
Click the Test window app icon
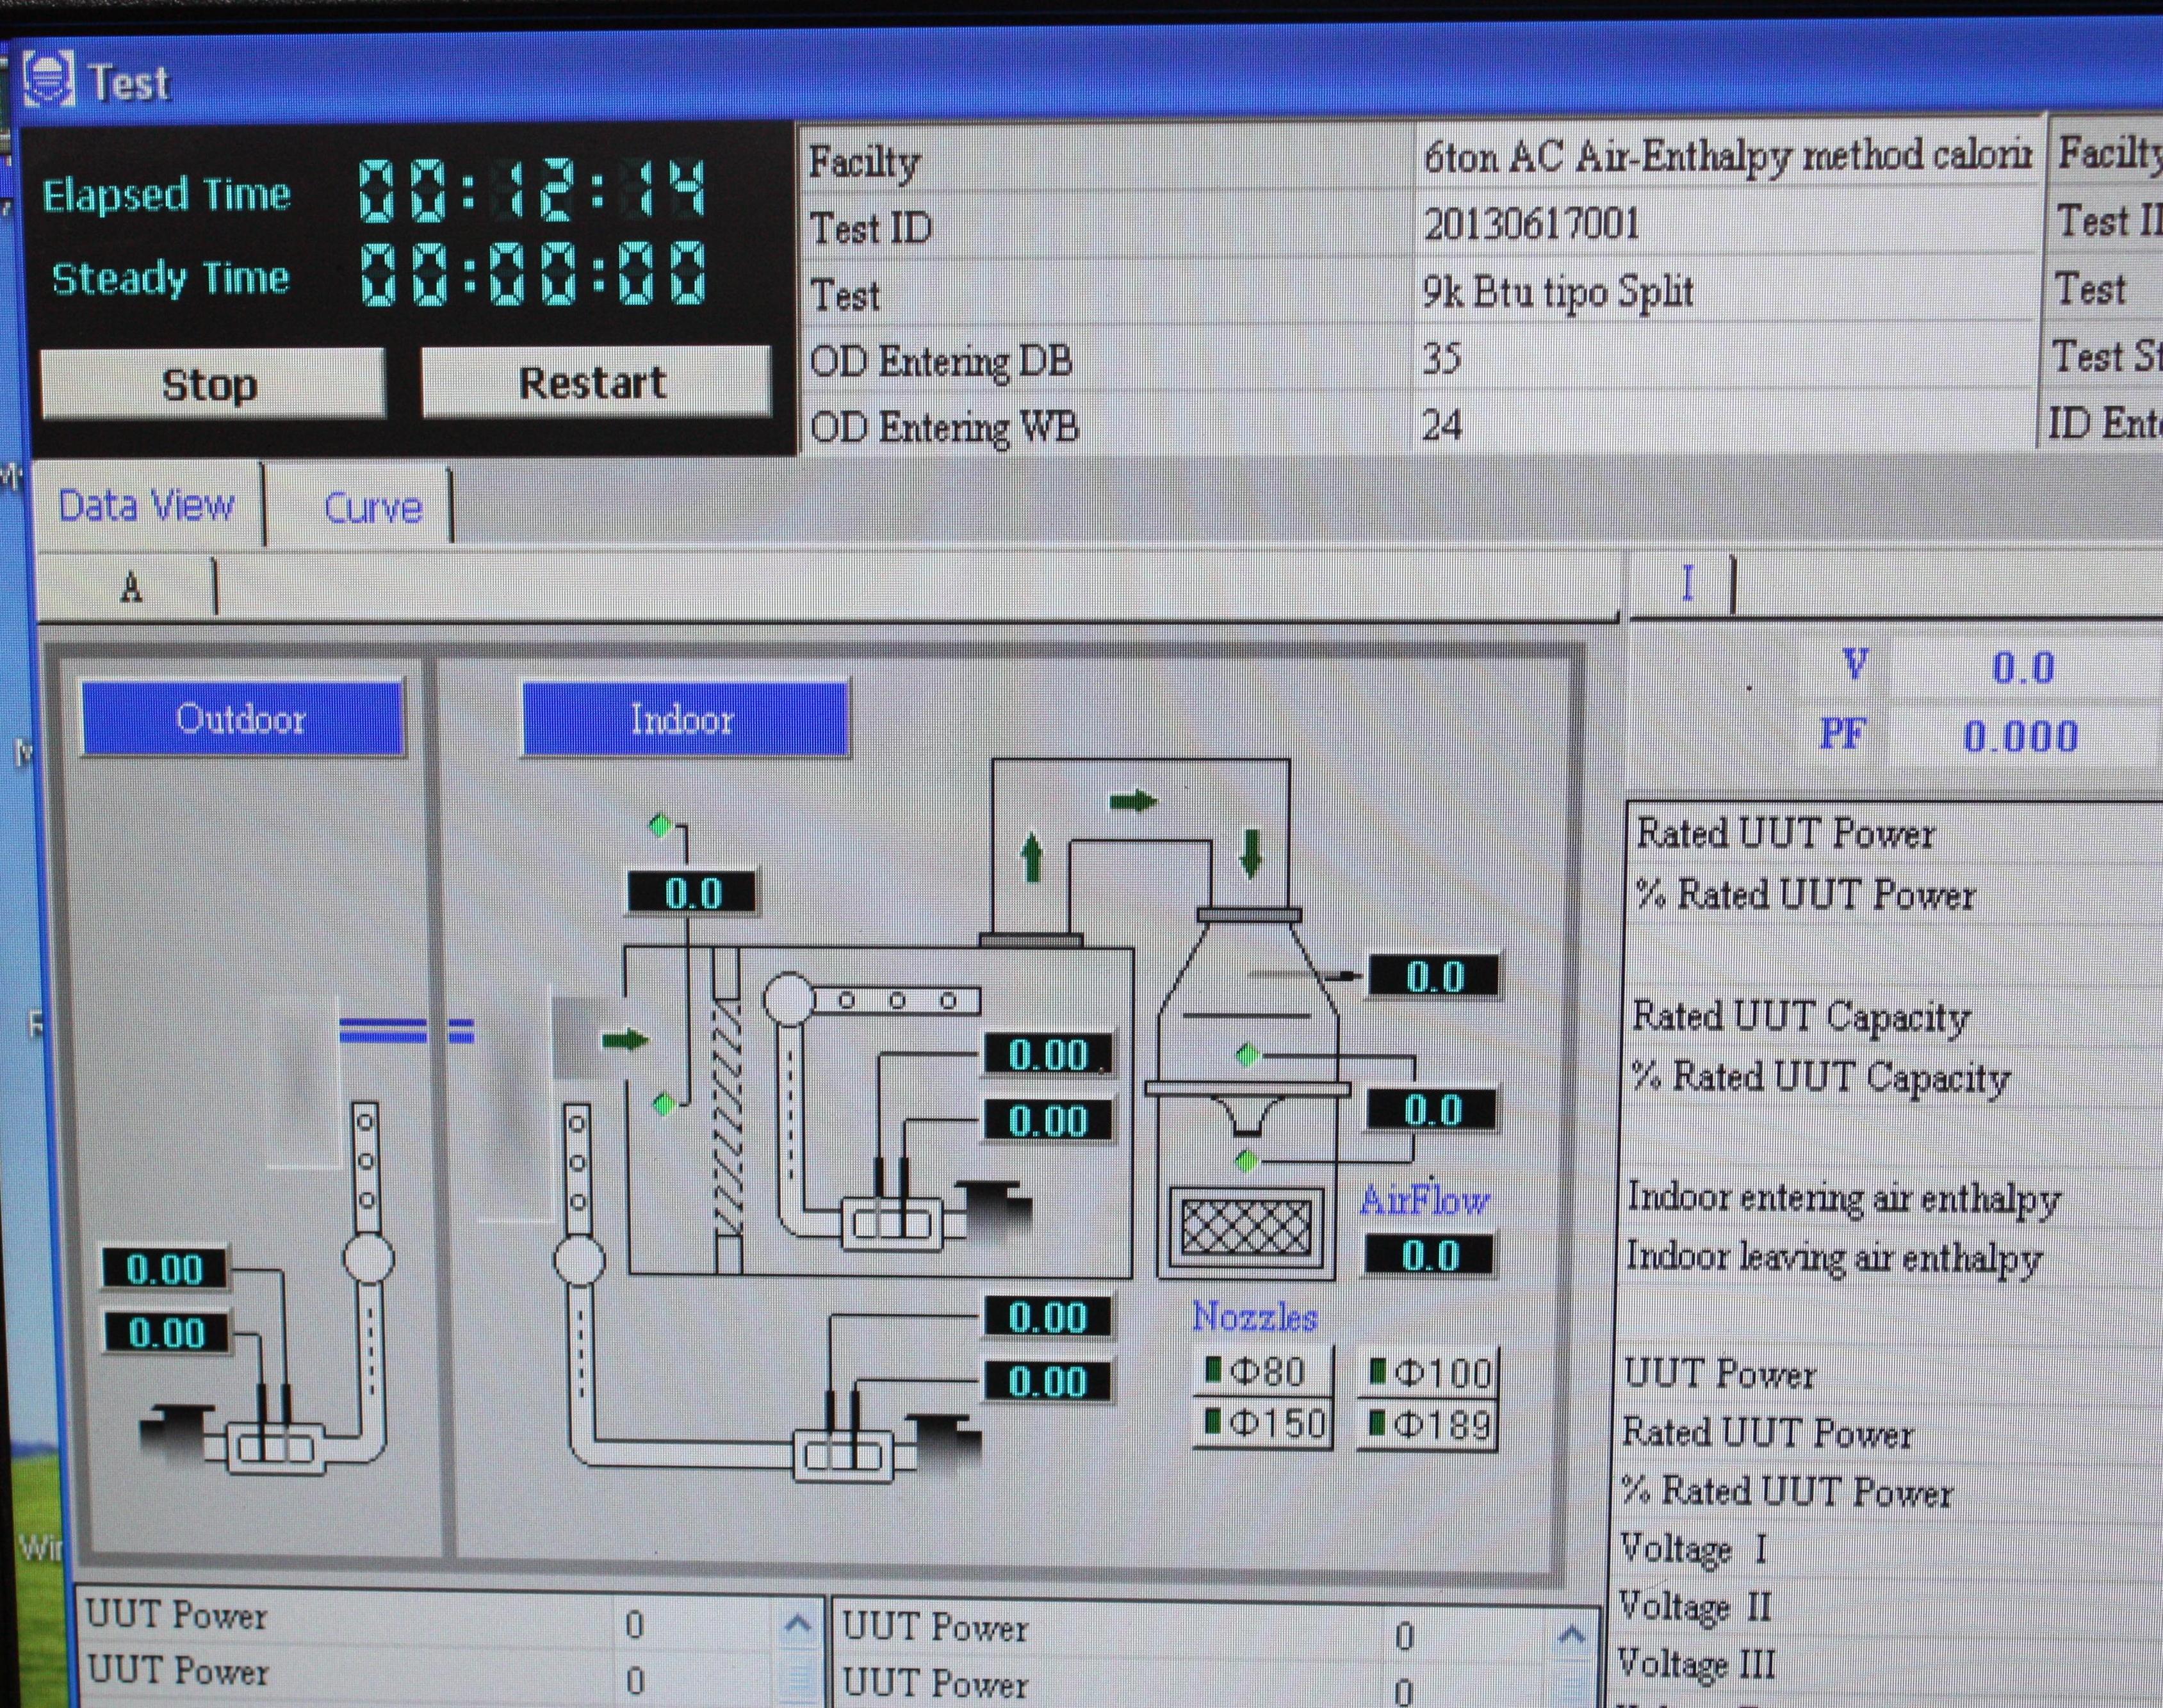[x=48, y=78]
